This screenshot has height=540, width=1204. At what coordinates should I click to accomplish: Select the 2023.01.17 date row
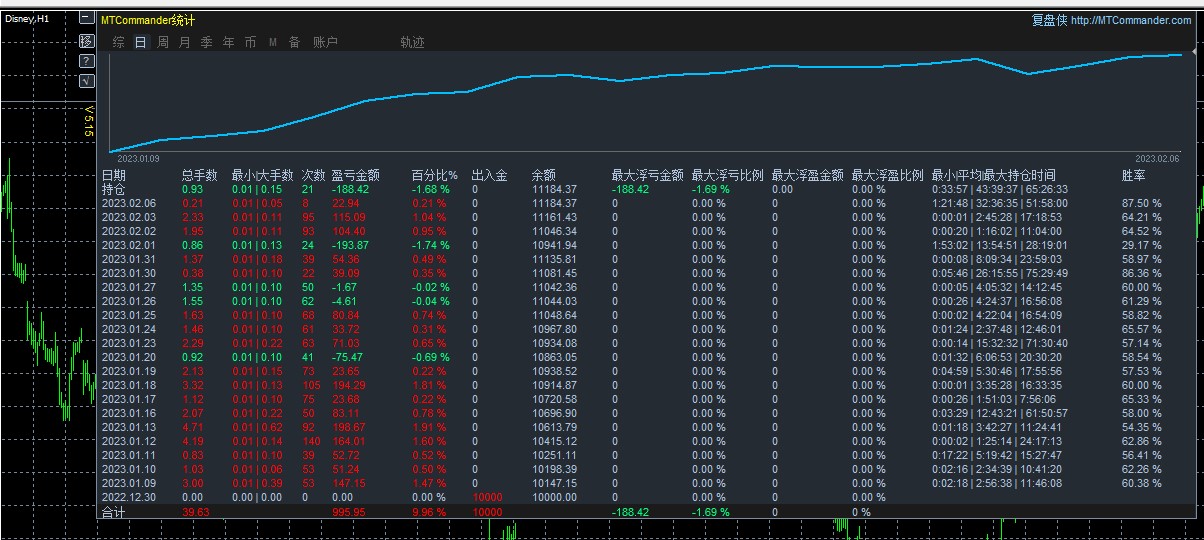(x=129, y=399)
